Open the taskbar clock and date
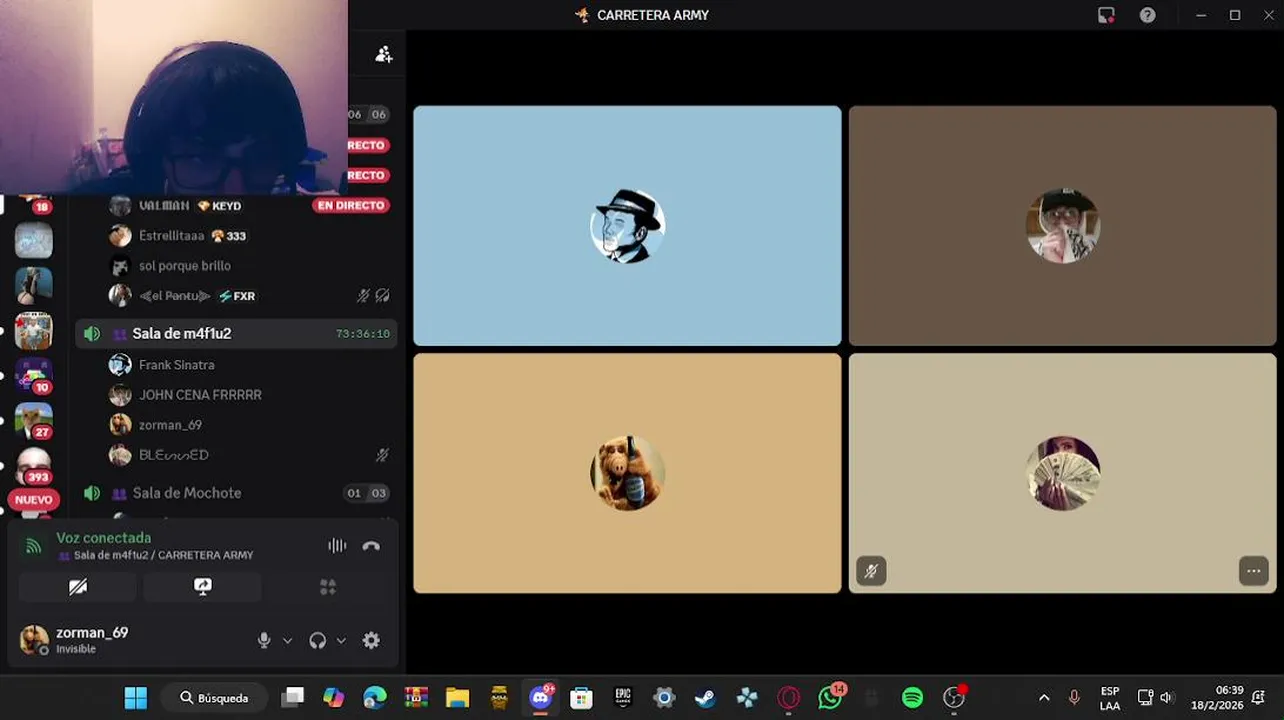Viewport: 1284px width, 720px height. point(1217,698)
